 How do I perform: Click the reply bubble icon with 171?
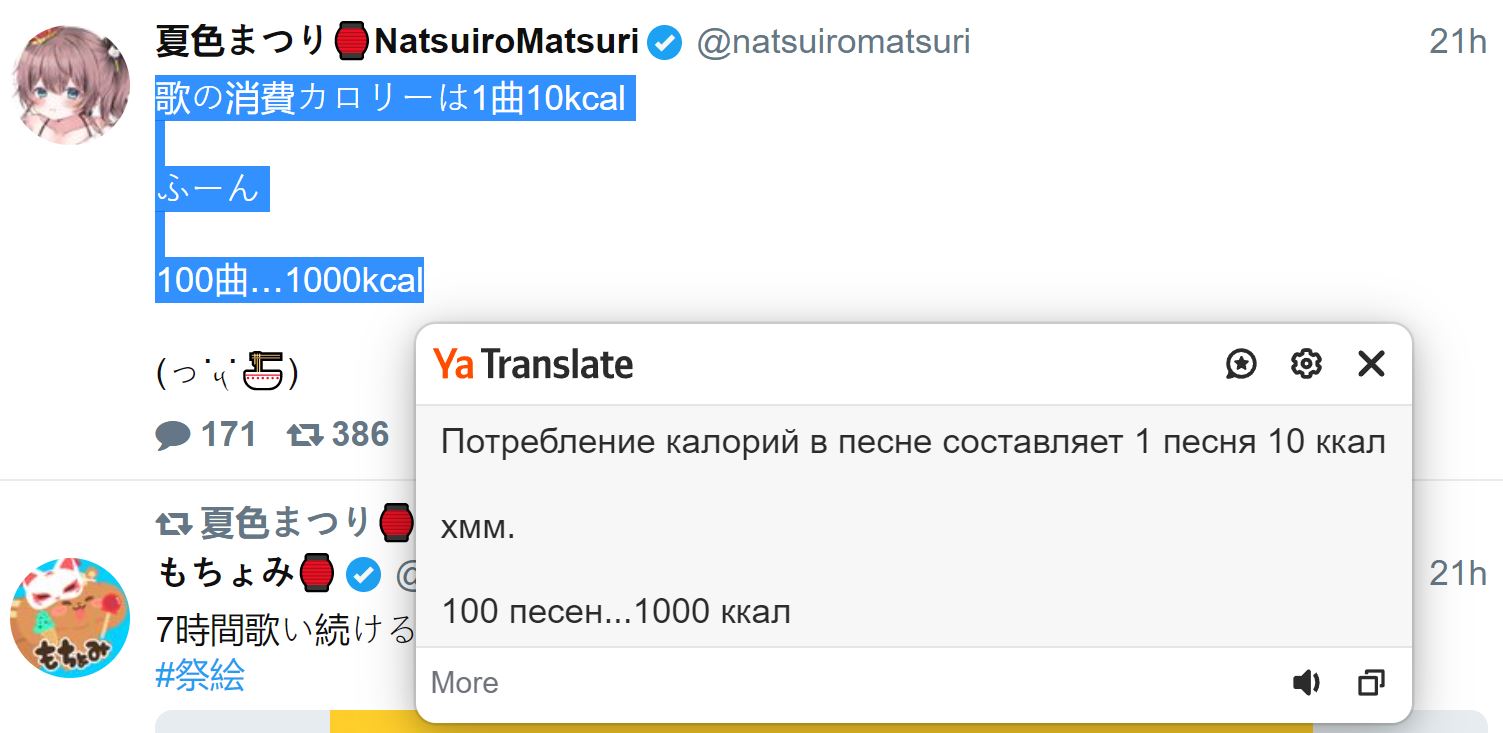point(173,436)
